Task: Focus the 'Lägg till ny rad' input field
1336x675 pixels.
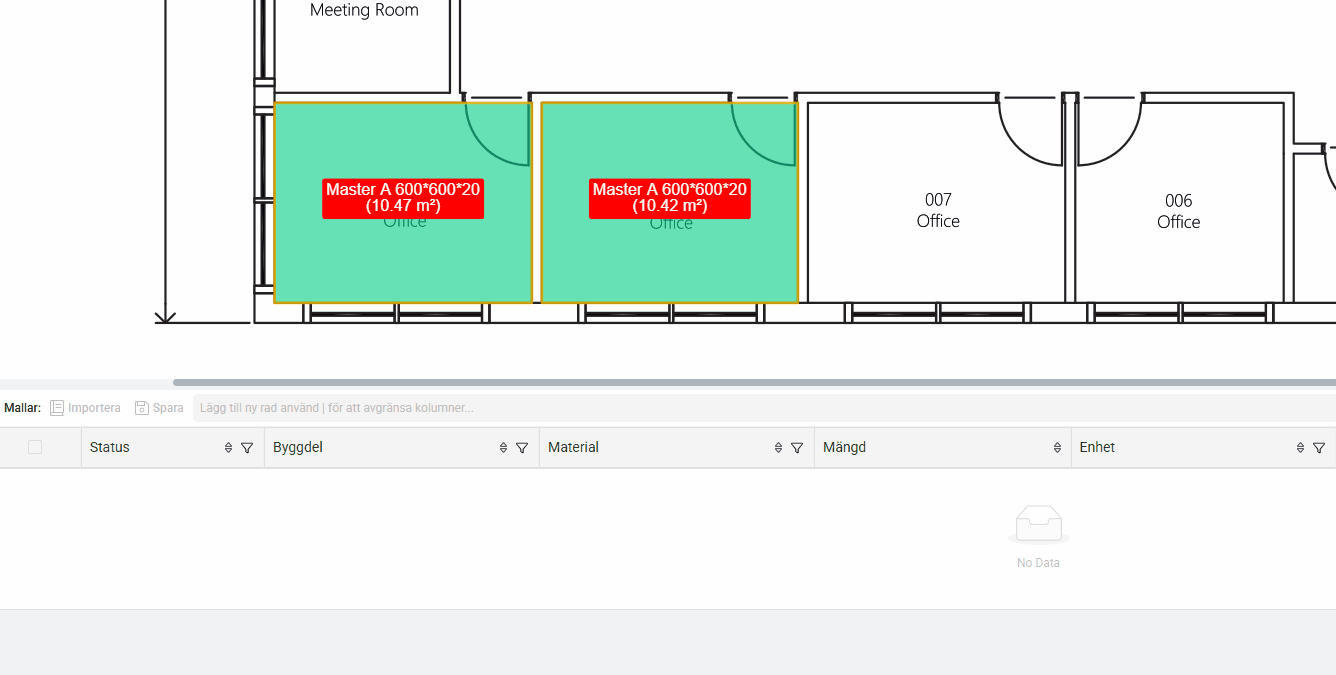Action: point(764,408)
